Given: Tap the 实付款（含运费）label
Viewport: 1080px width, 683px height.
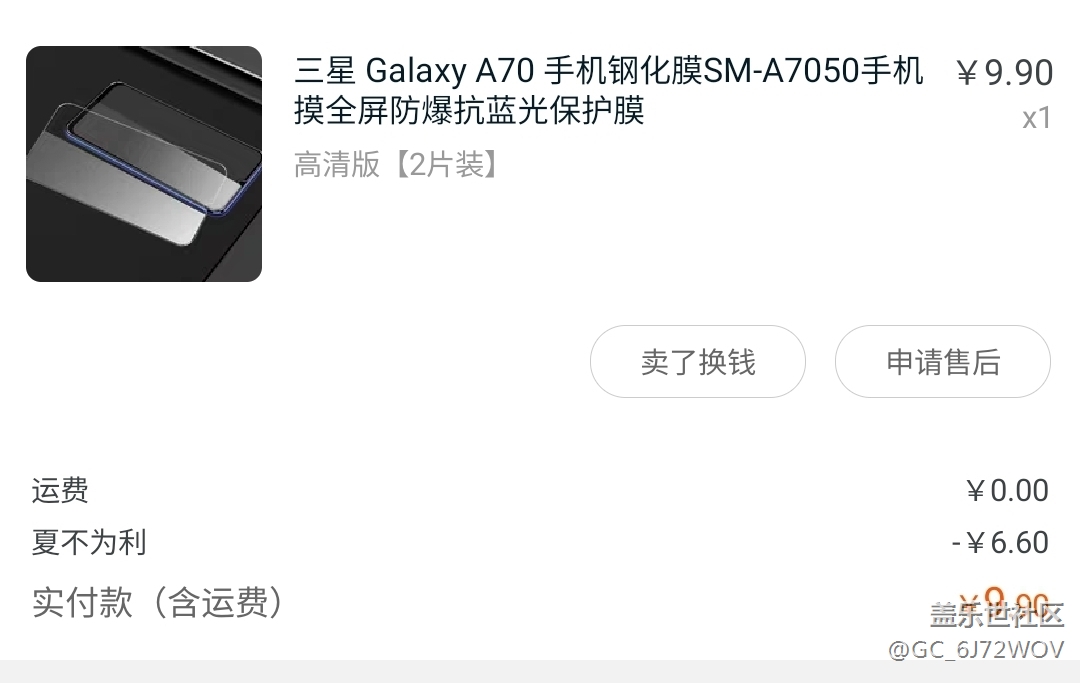Looking at the screenshot, I should [x=158, y=602].
